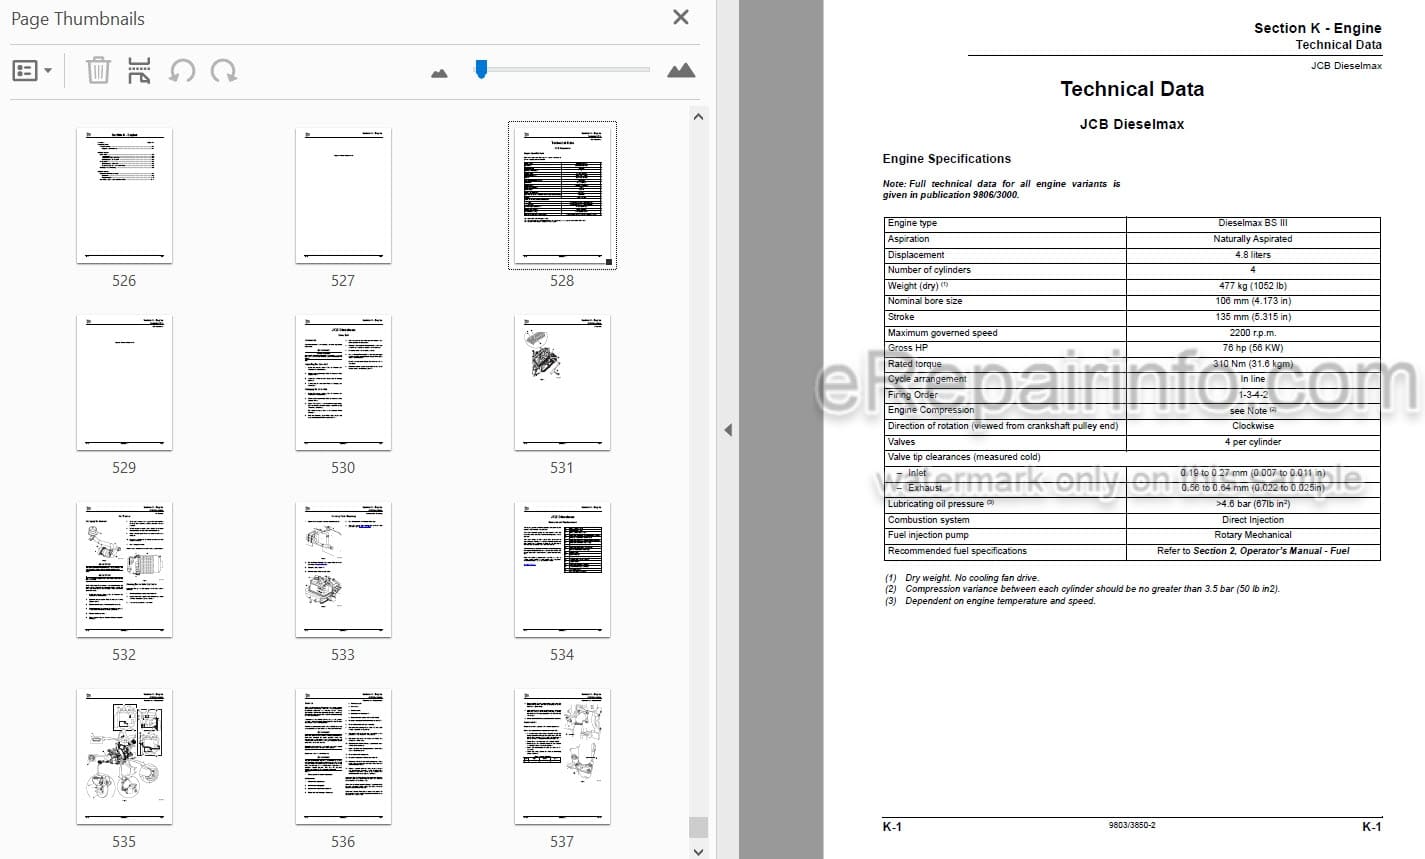
Task: Select page 527 thumbnail
Action: (x=343, y=195)
